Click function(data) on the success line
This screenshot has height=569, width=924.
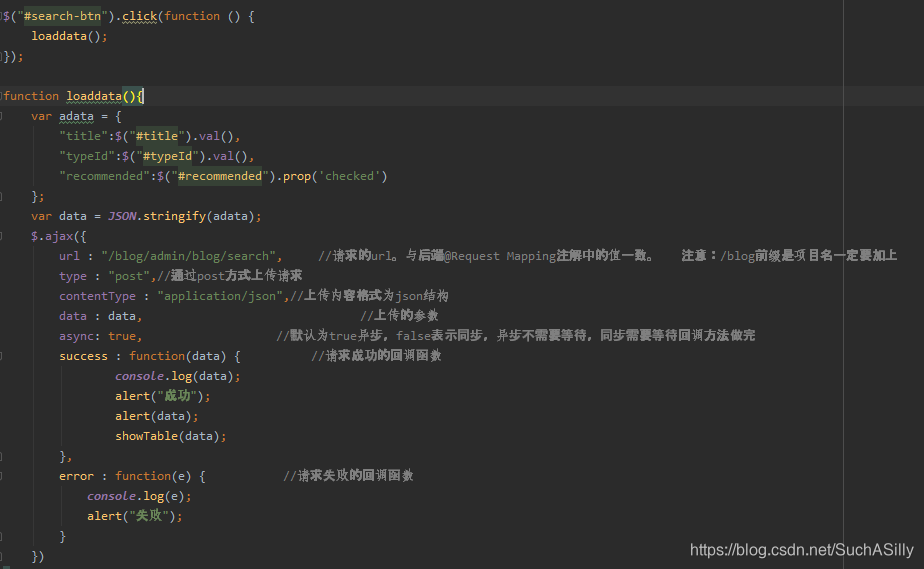(177, 356)
